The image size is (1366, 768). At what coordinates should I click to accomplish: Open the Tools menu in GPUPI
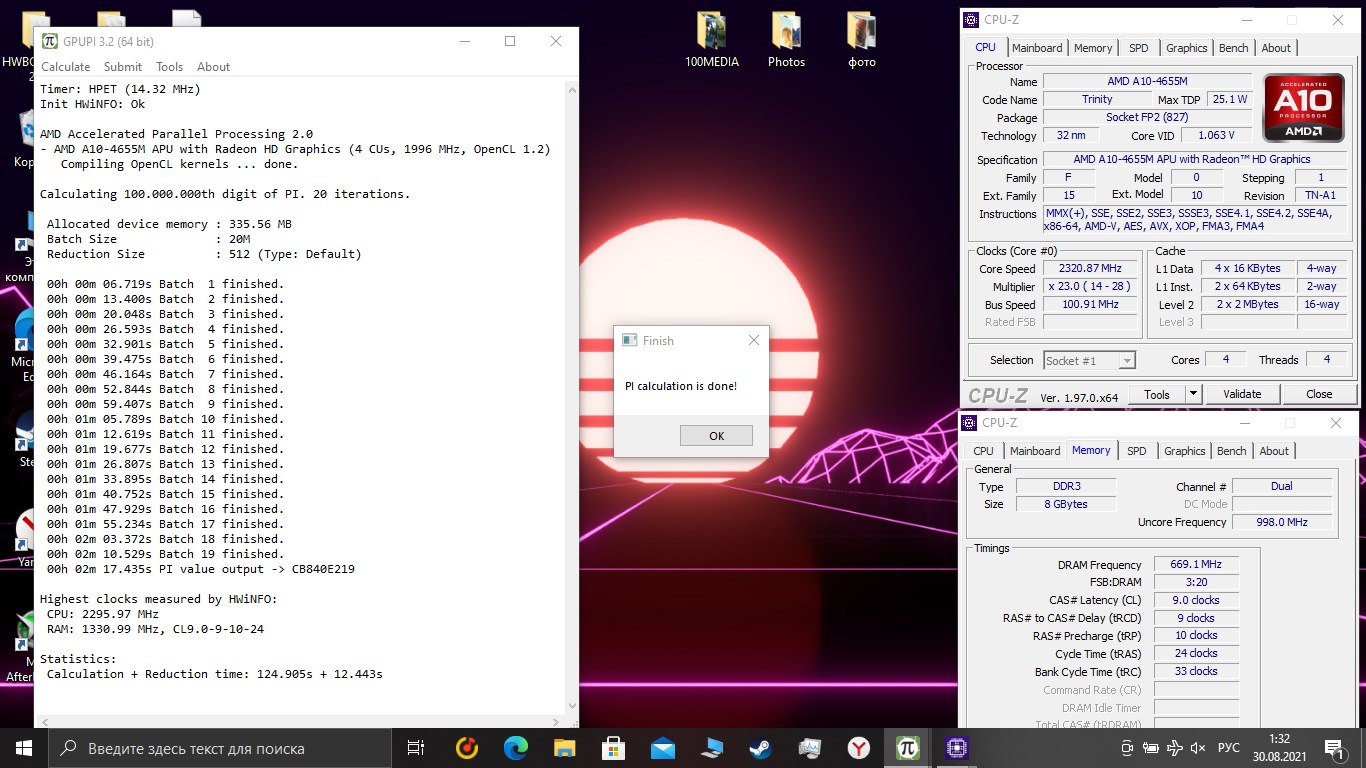(169, 67)
